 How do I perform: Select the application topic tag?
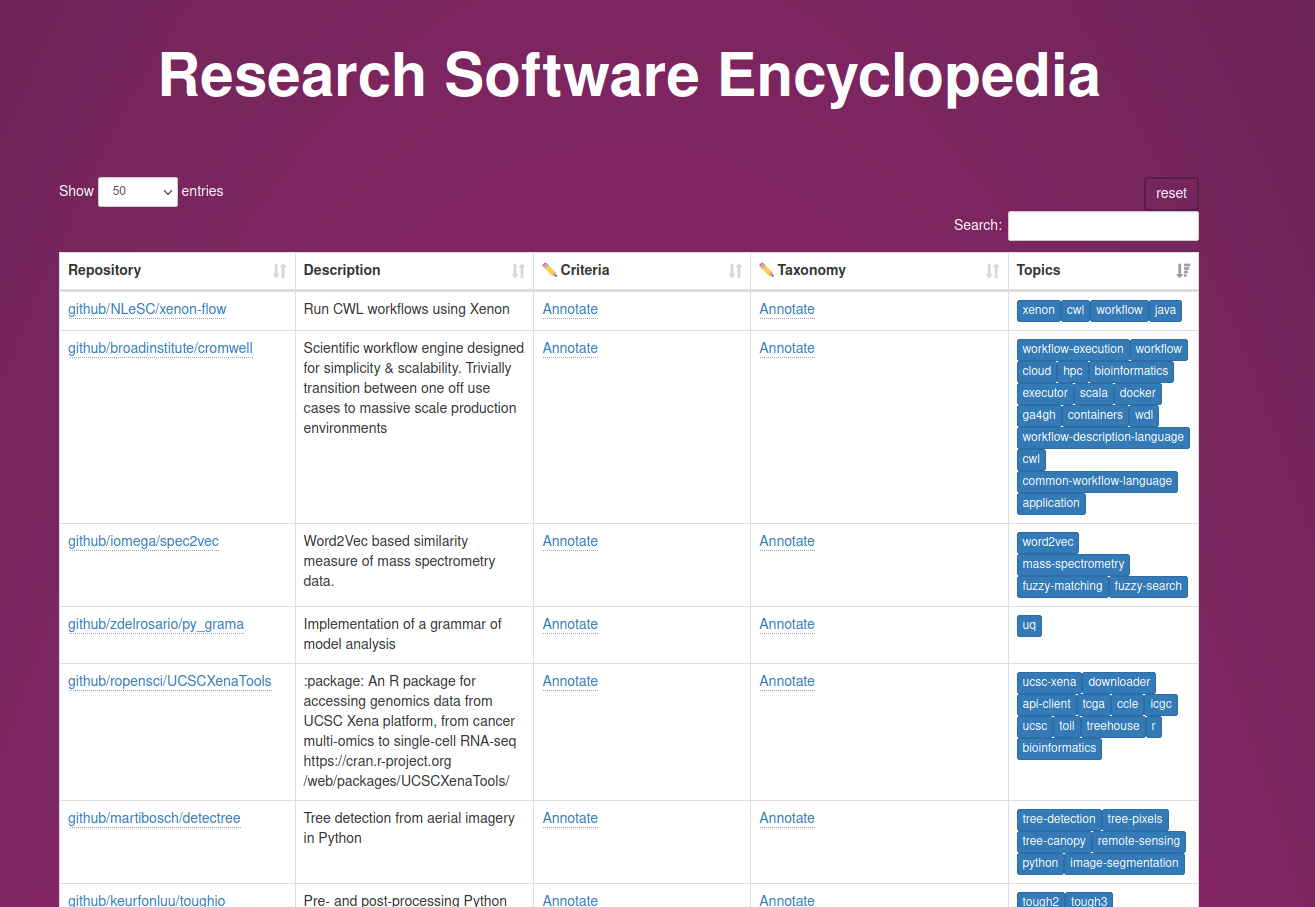click(x=1051, y=503)
